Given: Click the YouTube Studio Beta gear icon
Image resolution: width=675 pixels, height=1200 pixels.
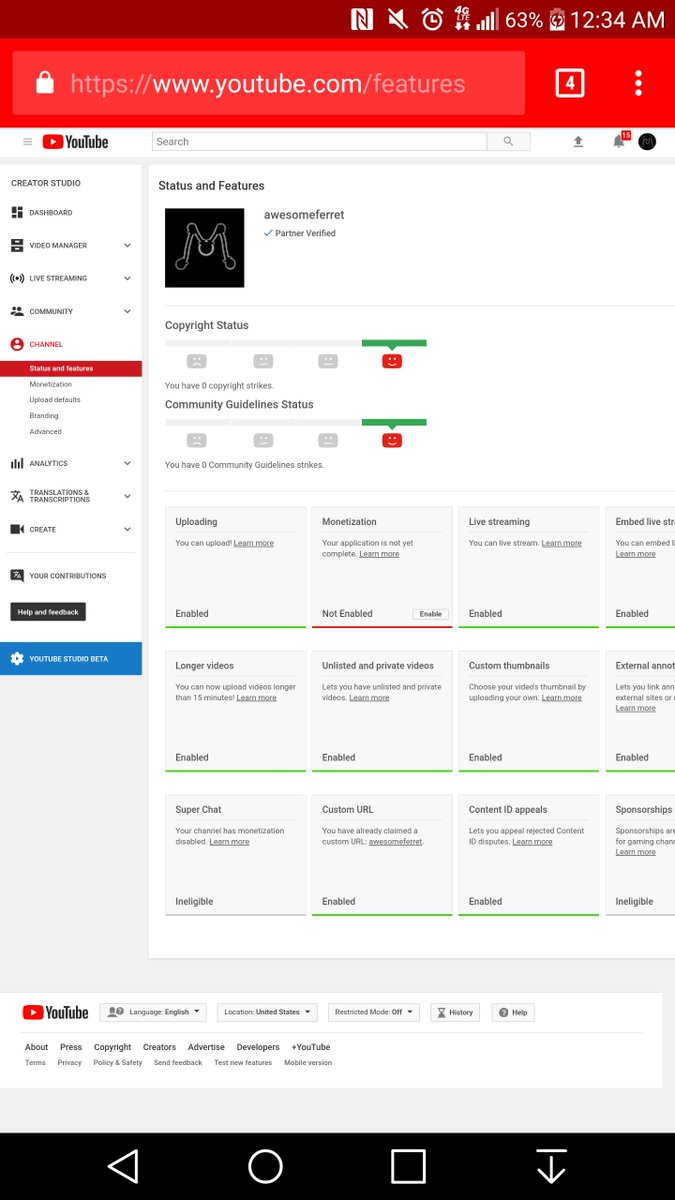Looking at the screenshot, I should (17, 659).
